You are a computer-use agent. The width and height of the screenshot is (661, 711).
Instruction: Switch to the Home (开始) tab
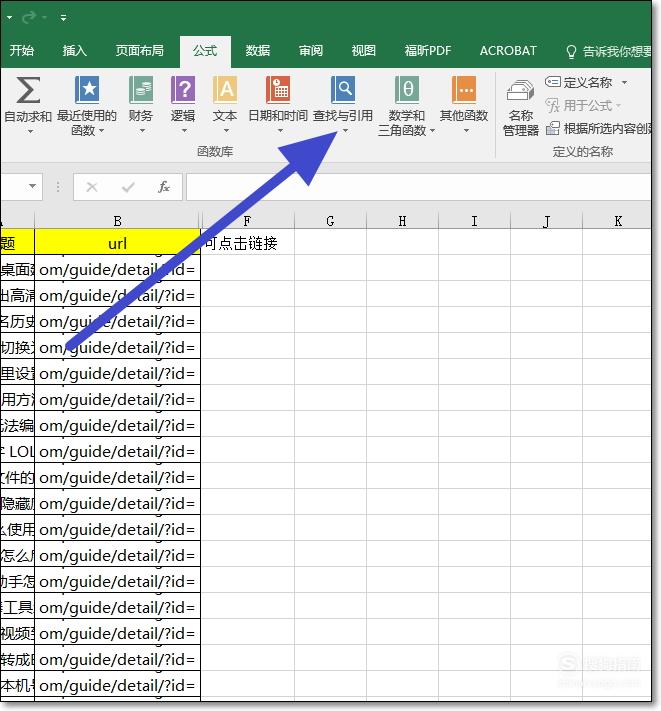click(21, 50)
